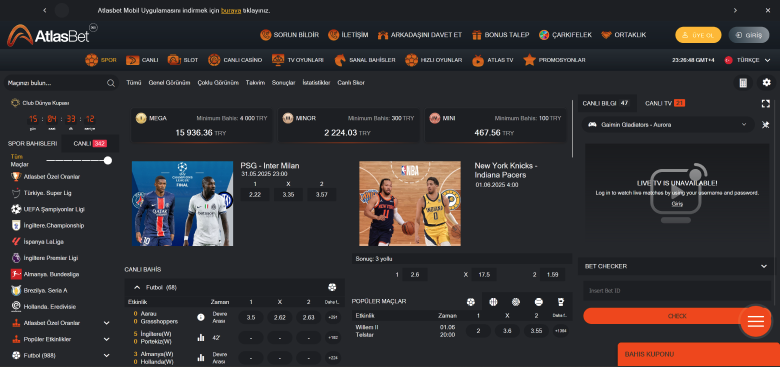Go to next announcement arrow
This screenshot has width=780, height=367.
click(x=735, y=10)
